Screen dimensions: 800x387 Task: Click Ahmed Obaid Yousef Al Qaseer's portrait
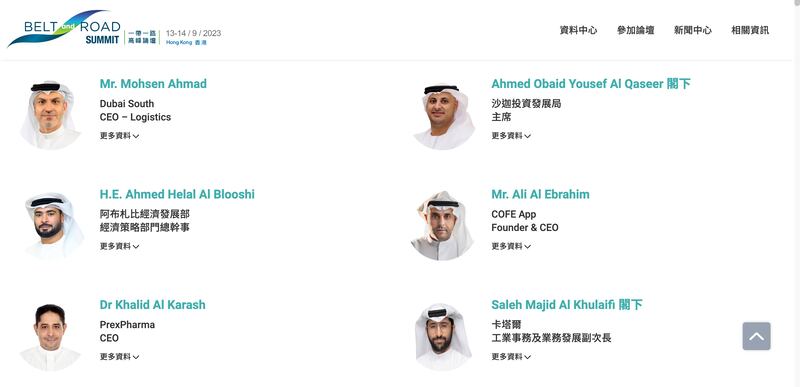tap(443, 116)
